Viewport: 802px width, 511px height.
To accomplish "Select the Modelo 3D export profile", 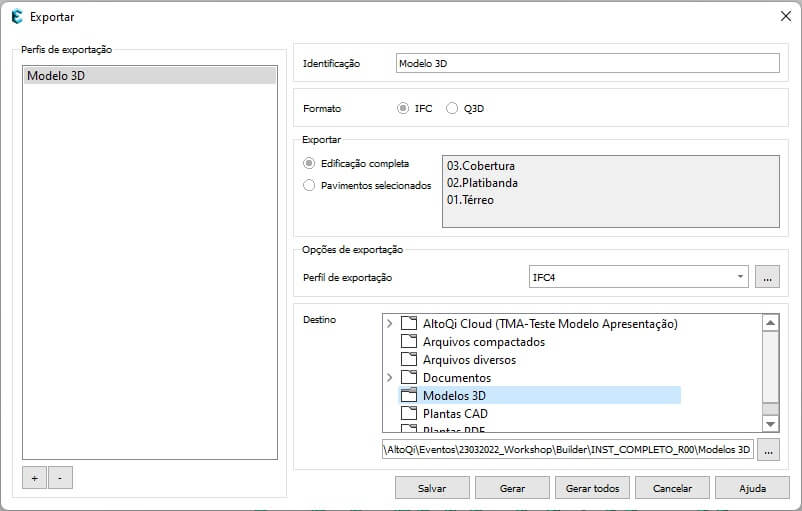I will pos(150,76).
